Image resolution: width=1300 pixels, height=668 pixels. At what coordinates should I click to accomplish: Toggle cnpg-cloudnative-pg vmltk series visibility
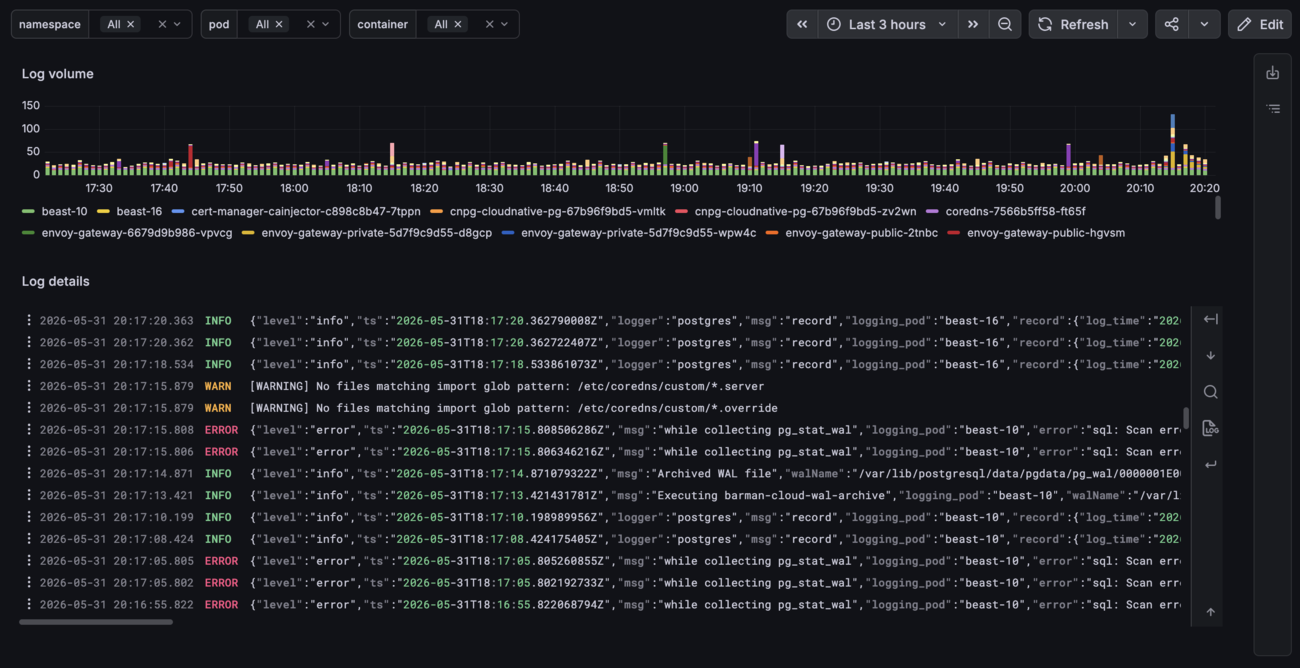pos(557,211)
